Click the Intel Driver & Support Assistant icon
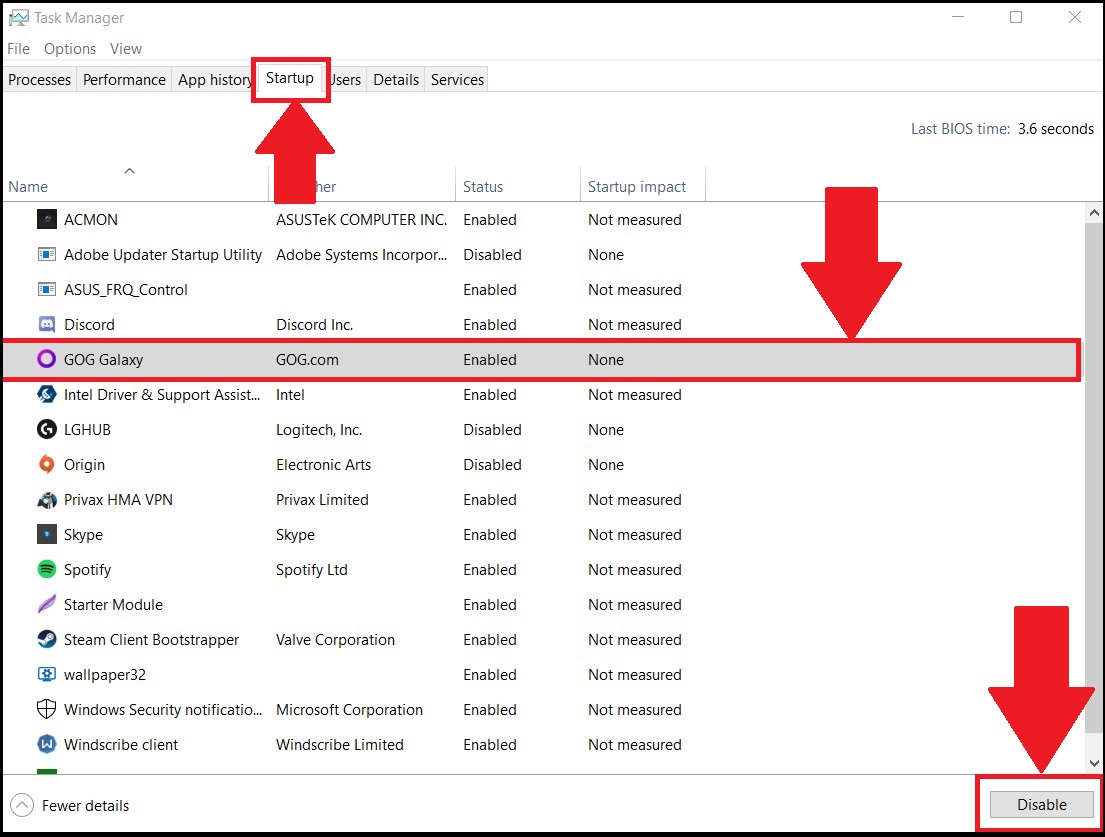The width and height of the screenshot is (1105, 837). click(47, 395)
